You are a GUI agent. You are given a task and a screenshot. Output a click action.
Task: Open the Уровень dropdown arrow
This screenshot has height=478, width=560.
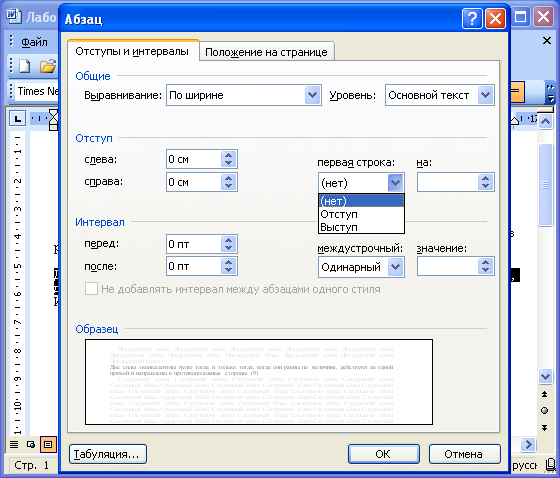485,95
